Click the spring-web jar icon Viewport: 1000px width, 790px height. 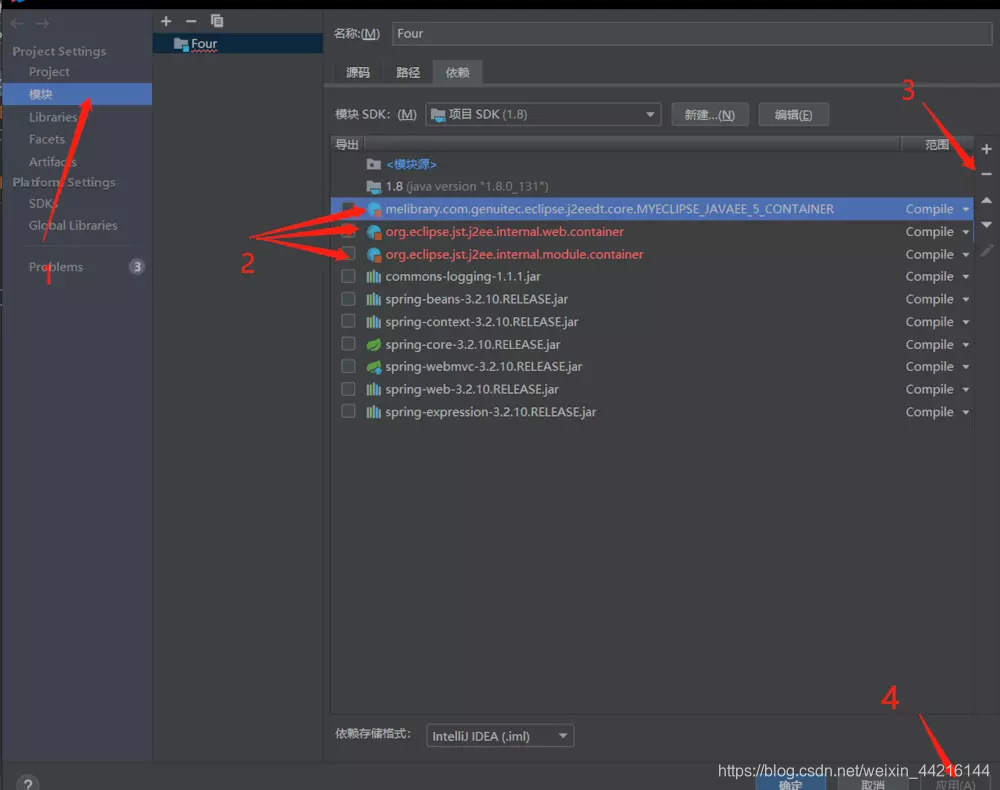[374, 390]
